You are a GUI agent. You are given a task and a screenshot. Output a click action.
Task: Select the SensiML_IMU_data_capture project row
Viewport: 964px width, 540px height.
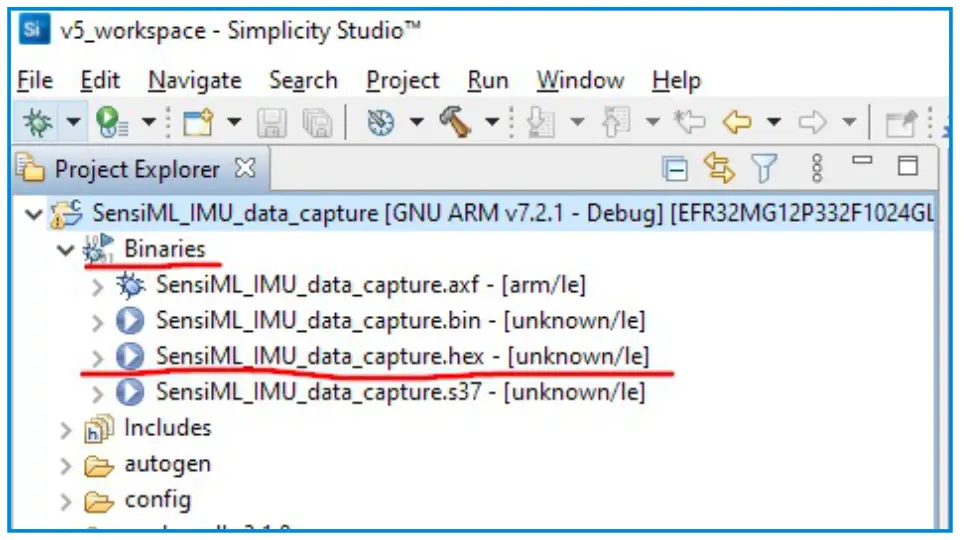pyautogui.click(x=492, y=213)
